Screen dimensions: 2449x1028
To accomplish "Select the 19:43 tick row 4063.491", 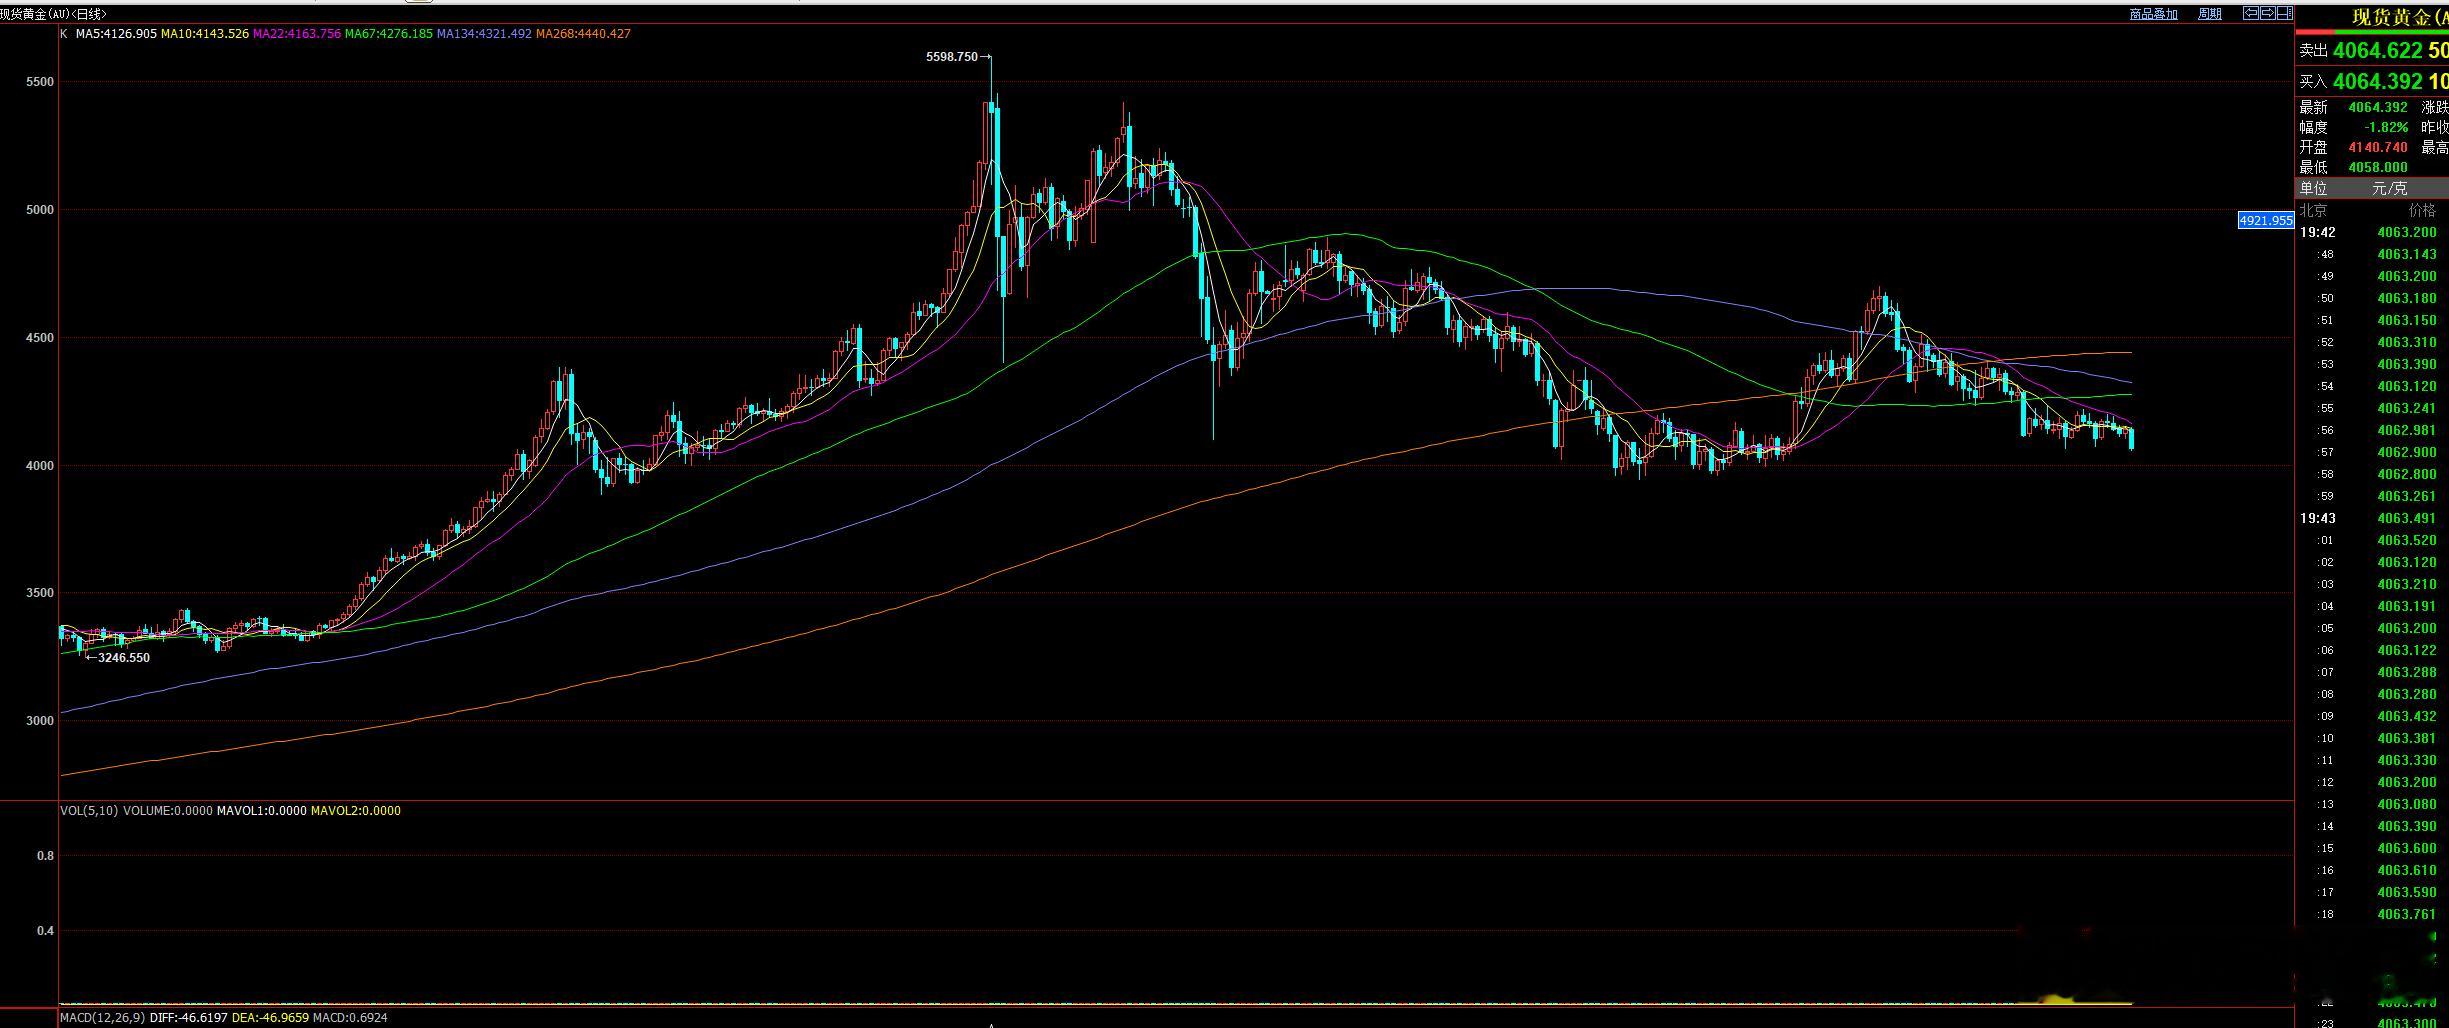I will pyautogui.click(x=2371, y=518).
